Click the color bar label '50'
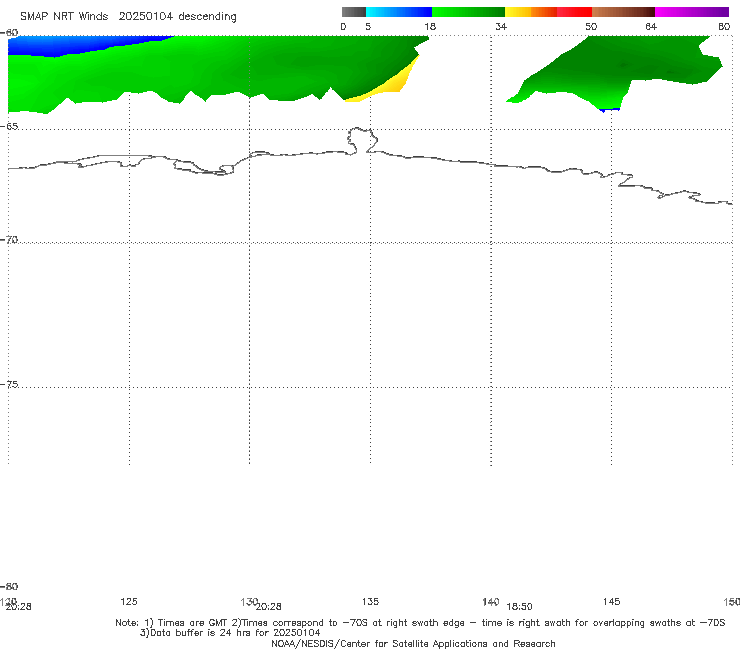 click(591, 26)
